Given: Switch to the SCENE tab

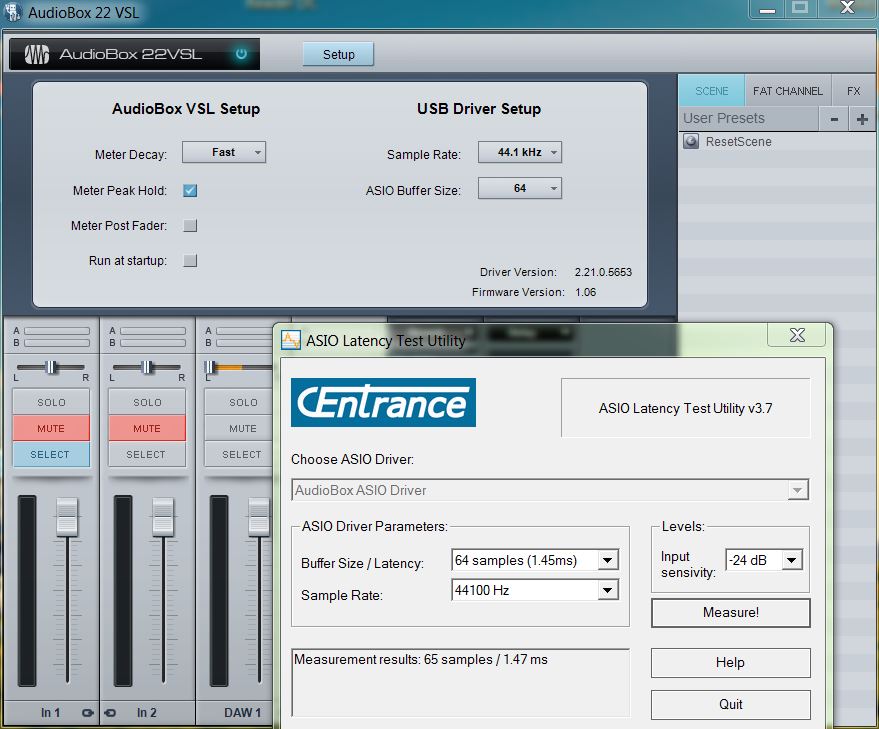Looking at the screenshot, I should (711, 91).
